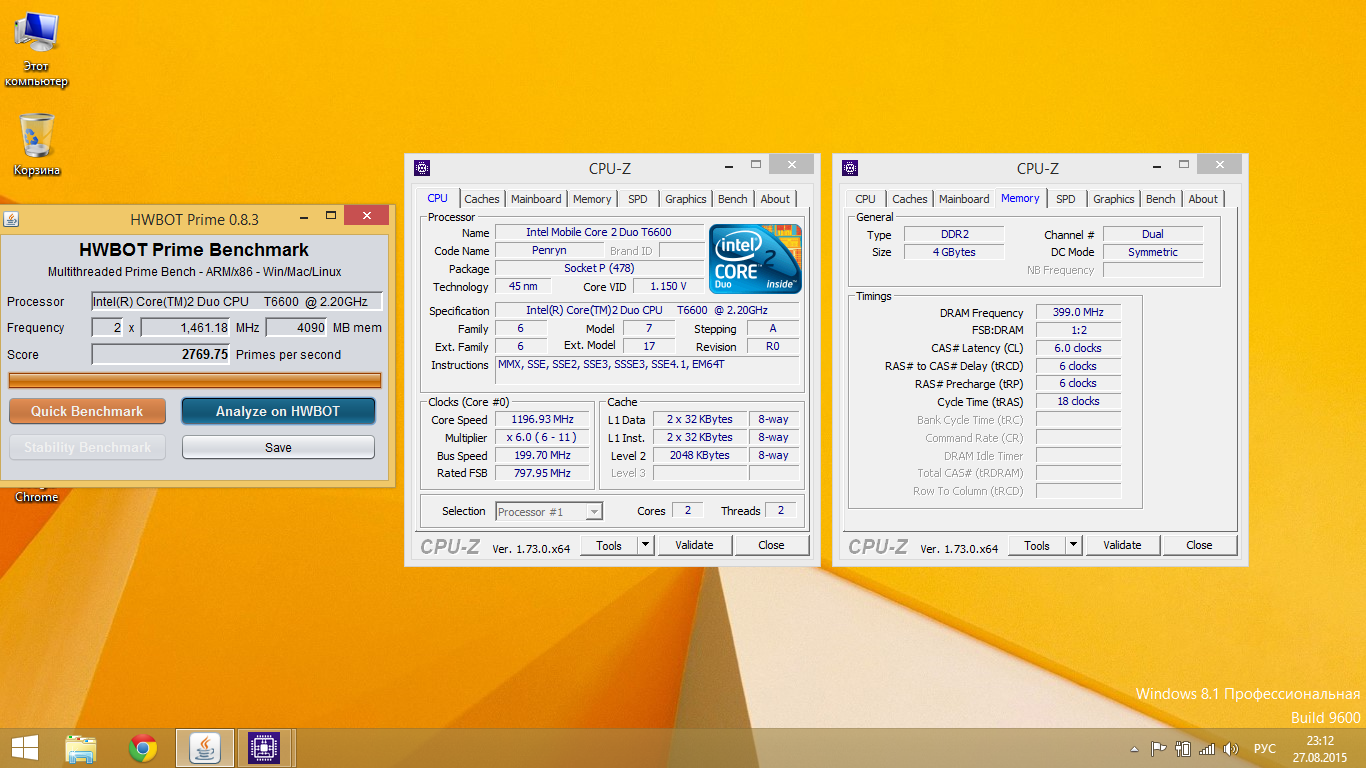1366x768 pixels.
Task: Click Analyze on HWBOT button
Action: tap(278, 411)
